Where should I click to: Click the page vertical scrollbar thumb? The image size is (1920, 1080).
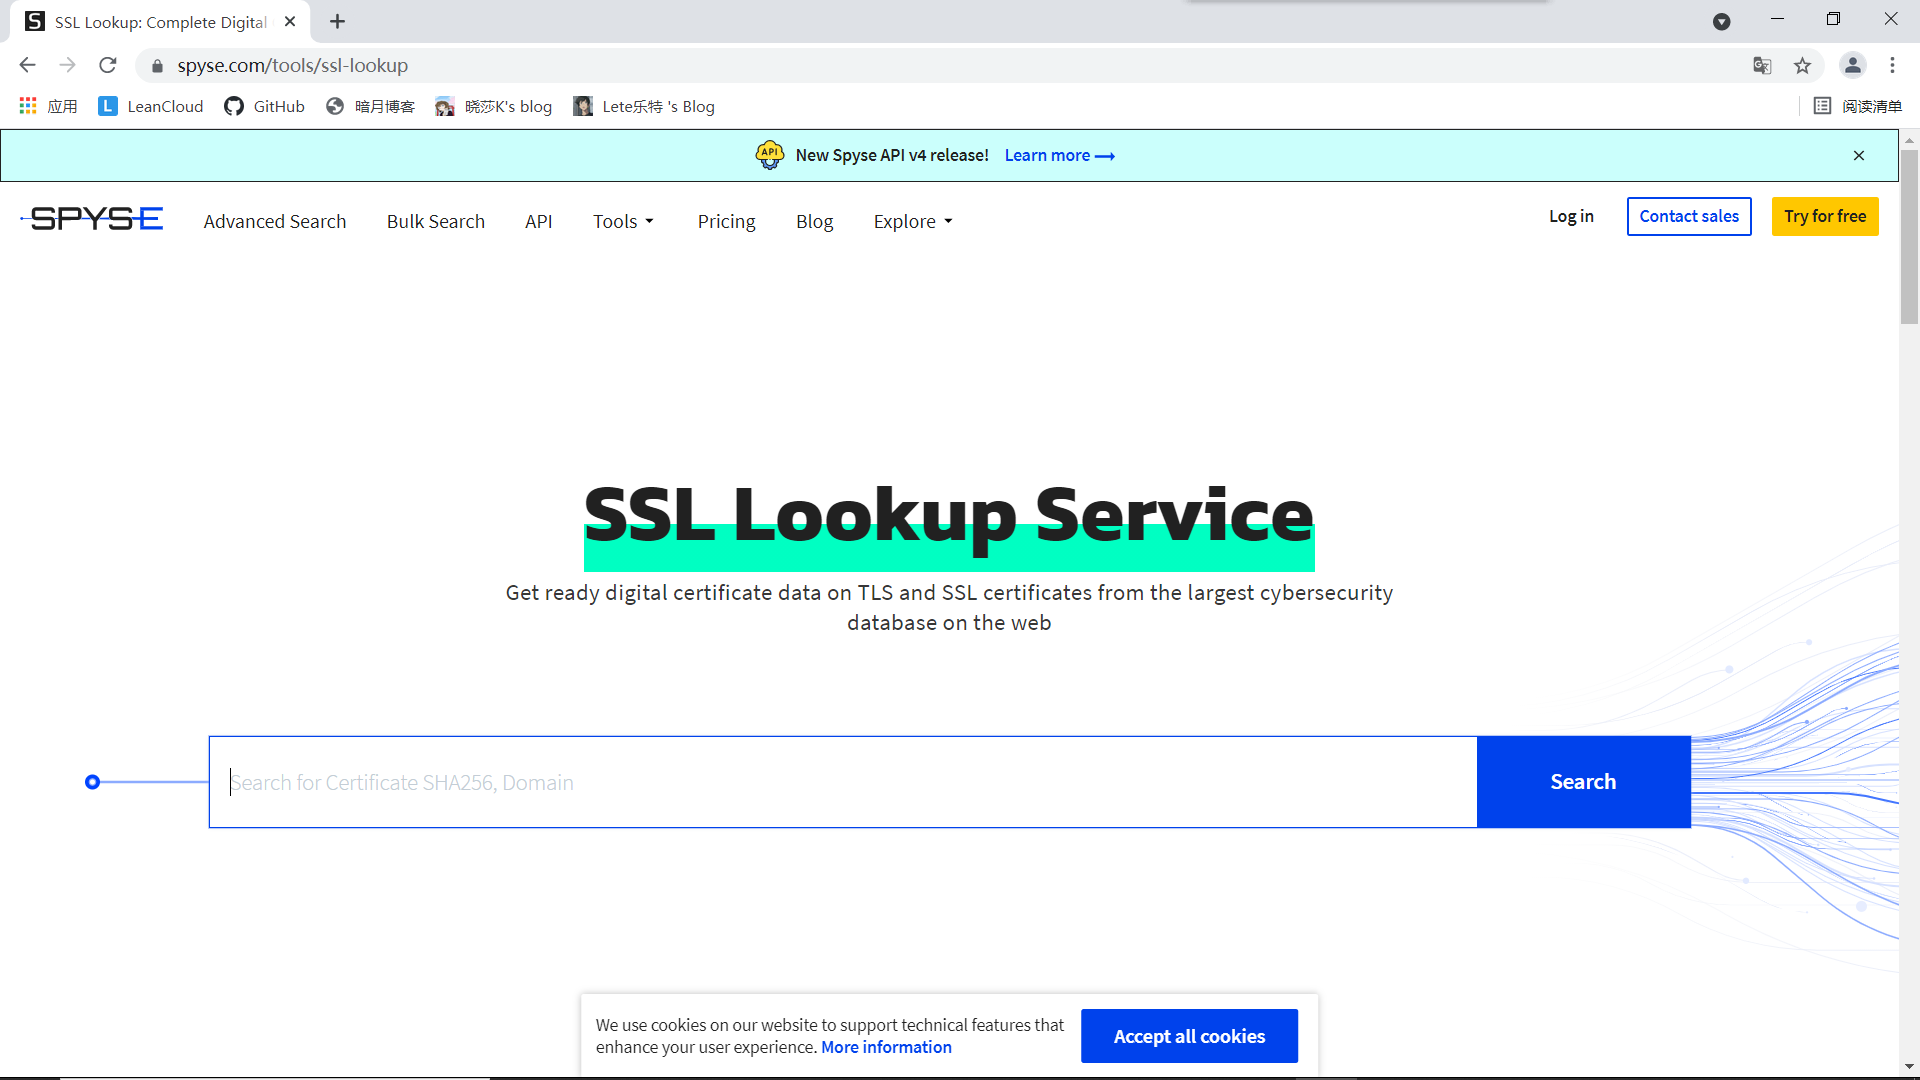1910,237
